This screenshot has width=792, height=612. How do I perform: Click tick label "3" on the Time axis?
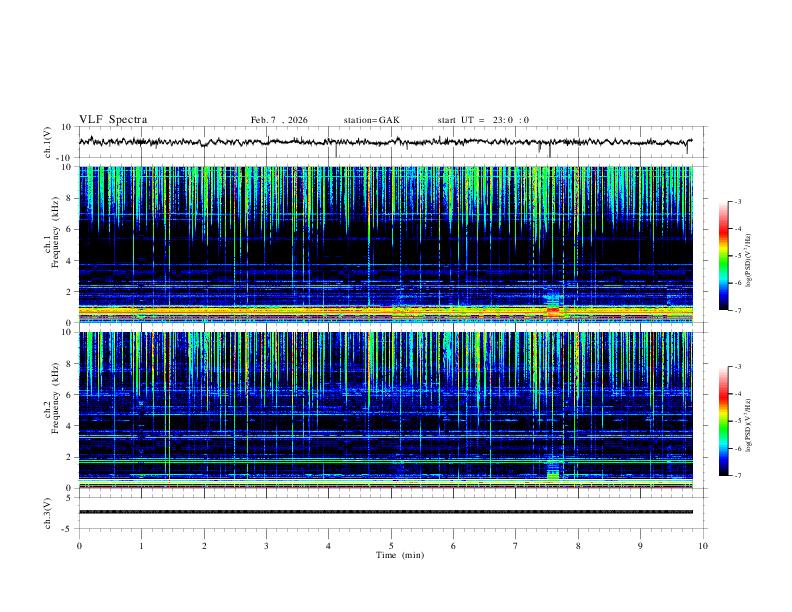266,546
